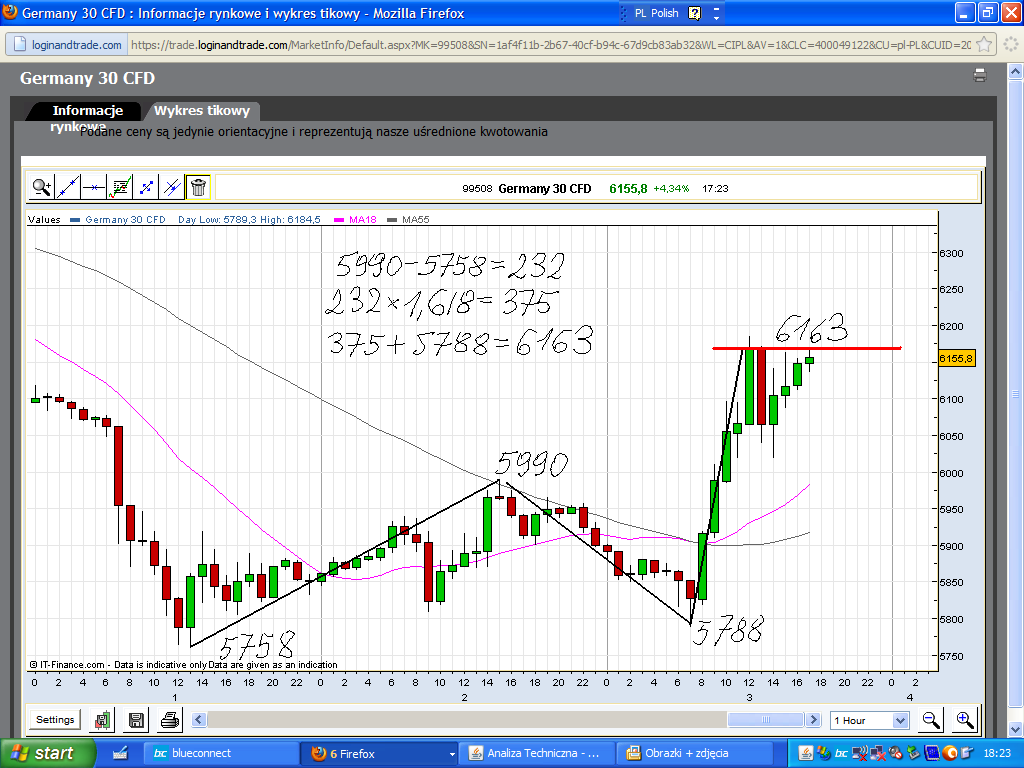Click the Germany 30 CFD legend label
The width and height of the screenshot is (1024, 768).
(125, 219)
